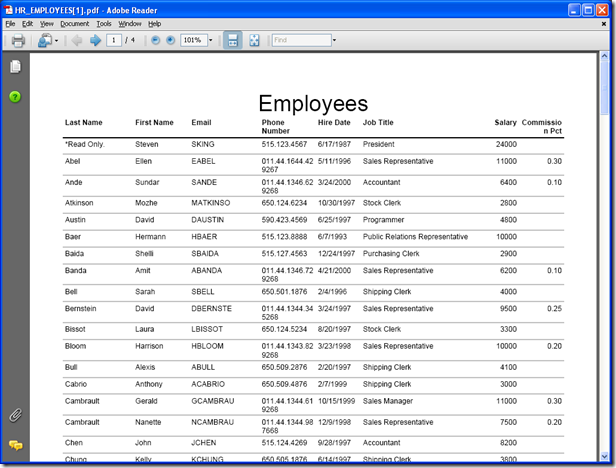The width and height of the screenshot is (616, 468).
Task: Click the vertical scrollbar thumb
Action: (x=604, y=88)
